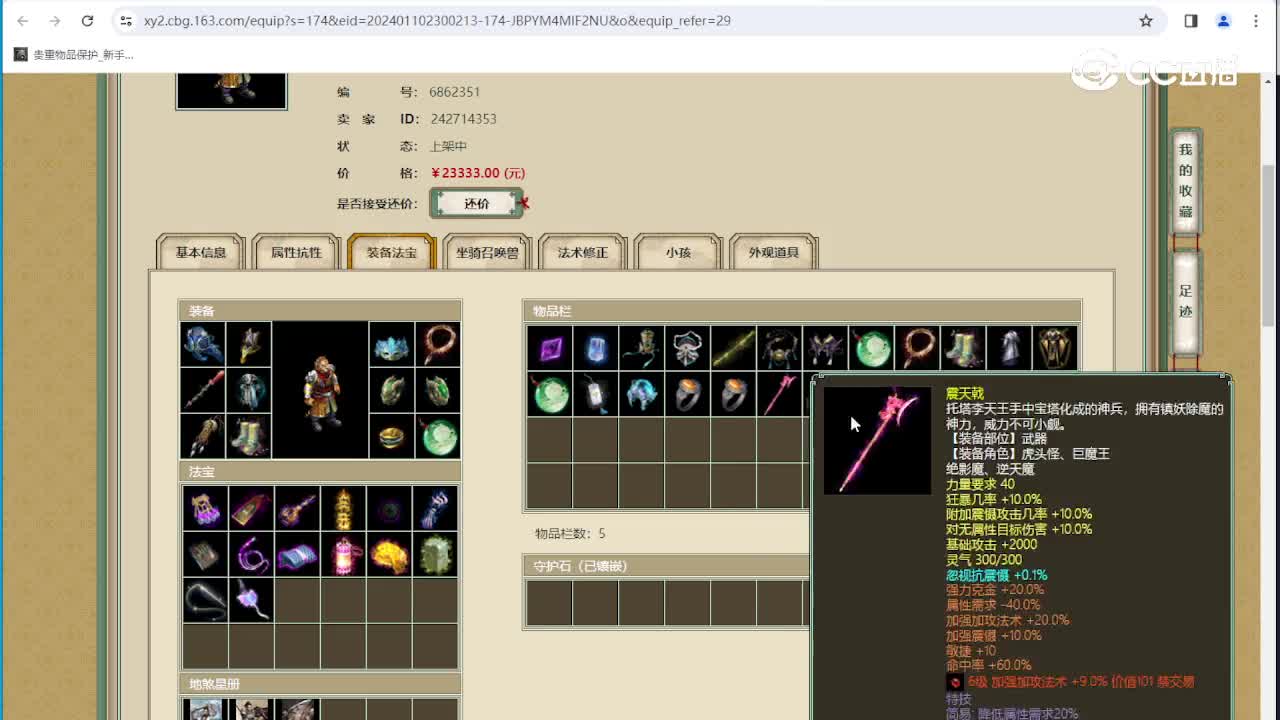Click seller ID 242714353
This screenshot has height=720, width=1280.
pos(464,119)
